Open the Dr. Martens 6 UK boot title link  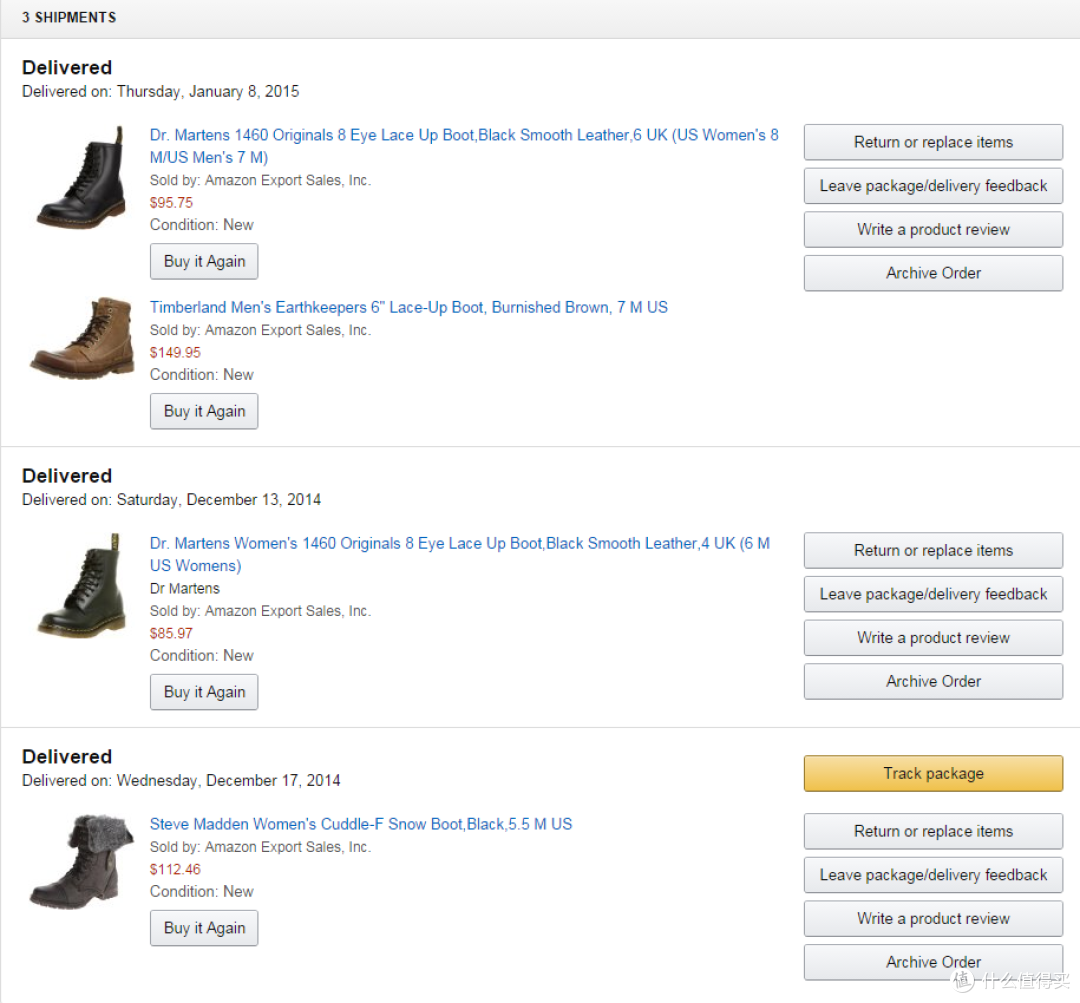(464, 146)
